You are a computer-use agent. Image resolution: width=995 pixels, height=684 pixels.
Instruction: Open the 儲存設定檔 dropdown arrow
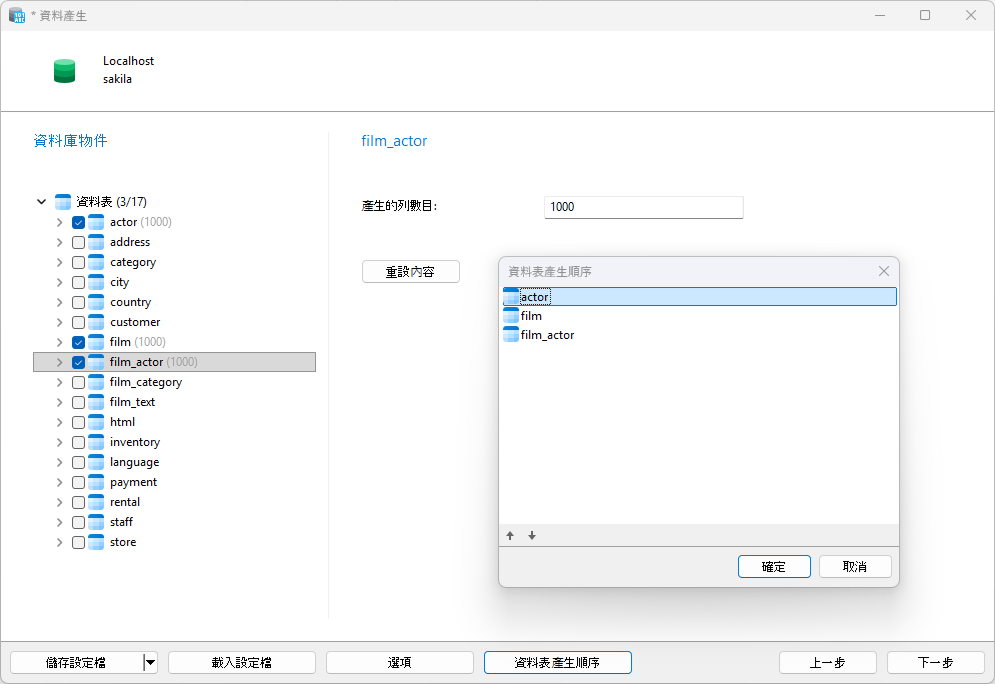pyautogui.click(x=150, y=662)
